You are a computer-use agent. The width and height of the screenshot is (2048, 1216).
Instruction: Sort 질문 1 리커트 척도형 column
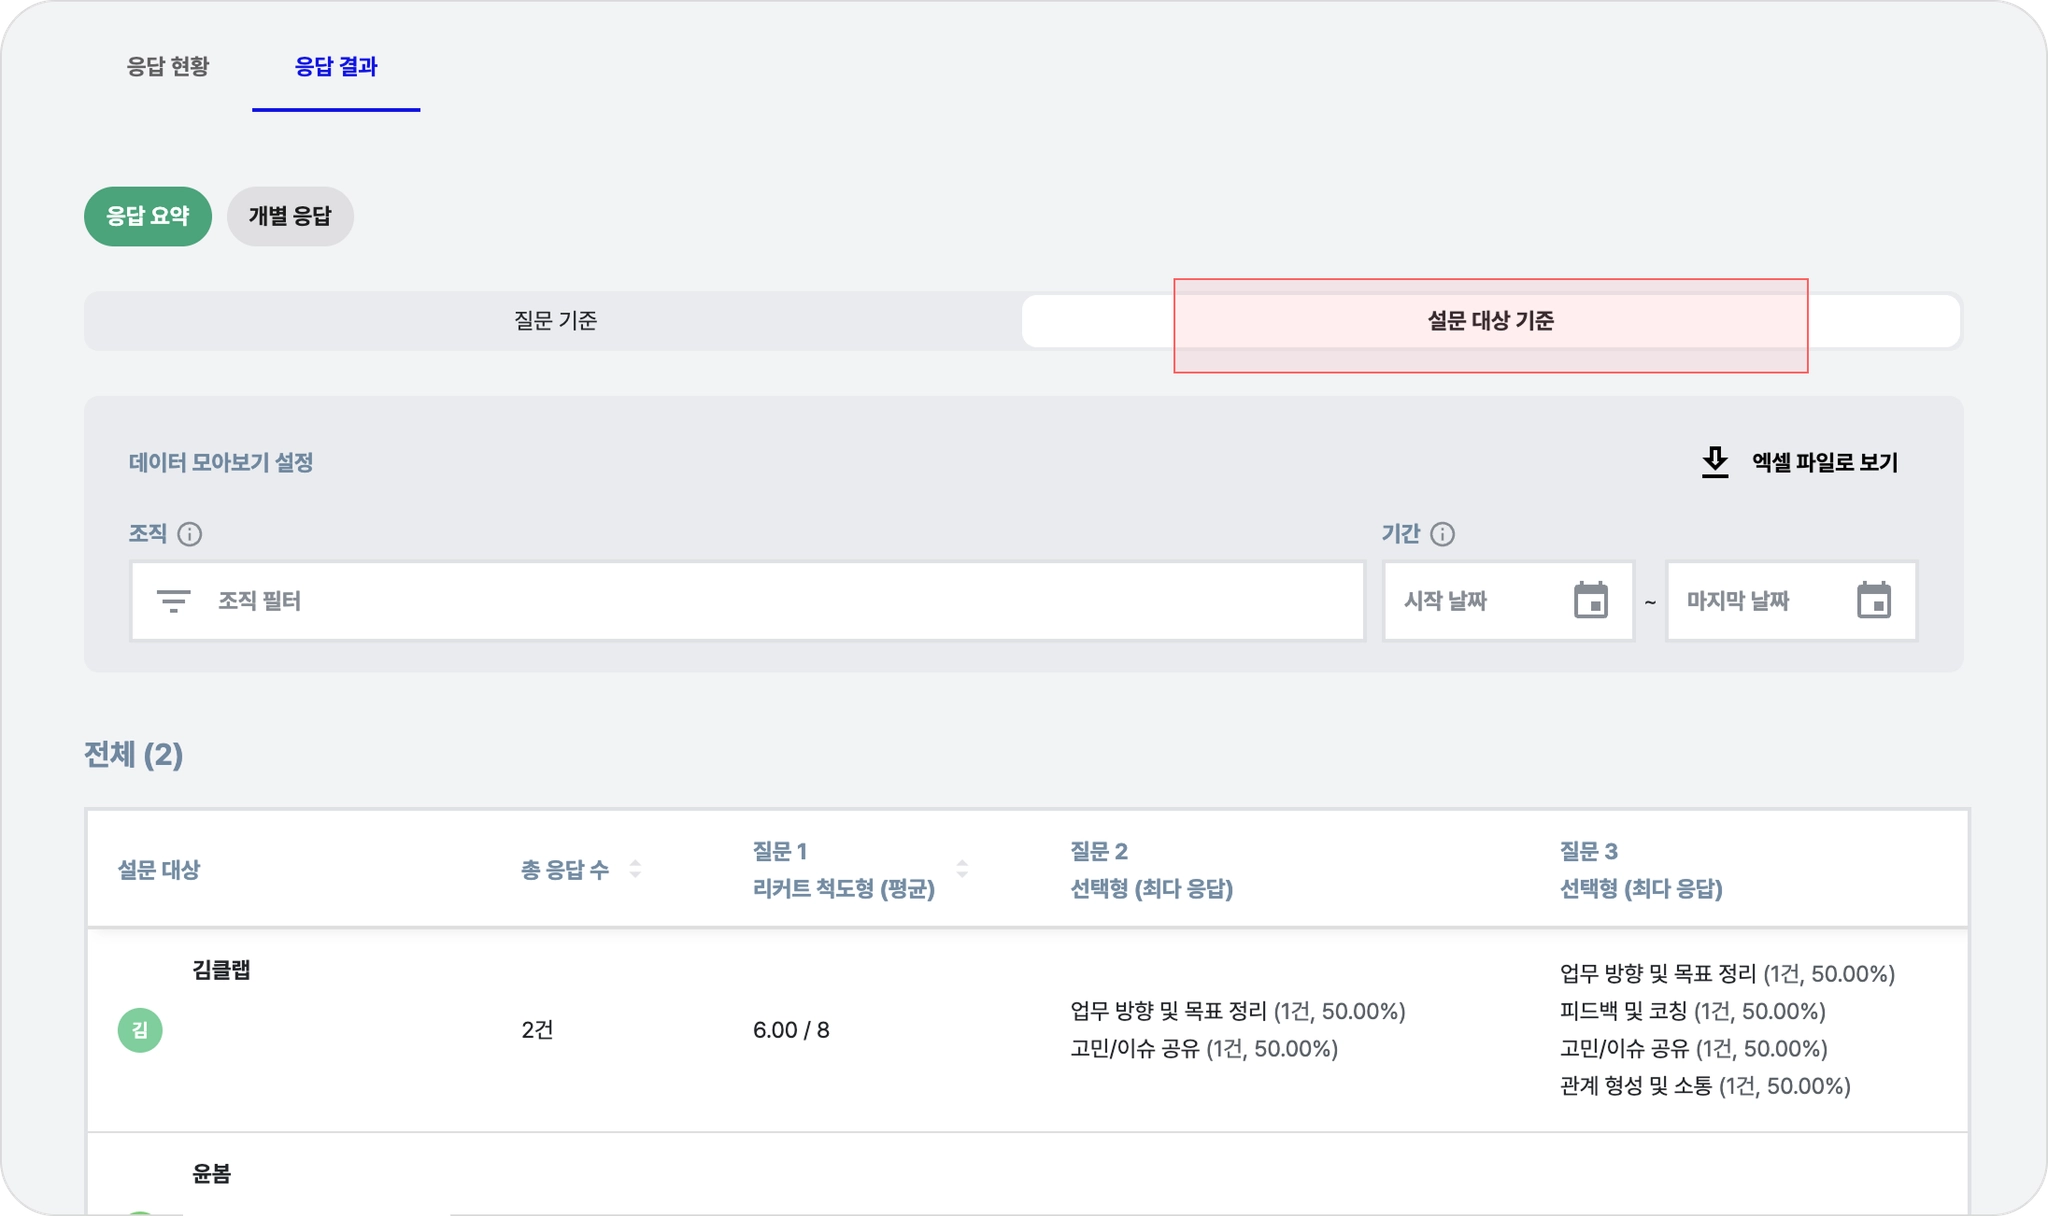[x=962, y=869]
